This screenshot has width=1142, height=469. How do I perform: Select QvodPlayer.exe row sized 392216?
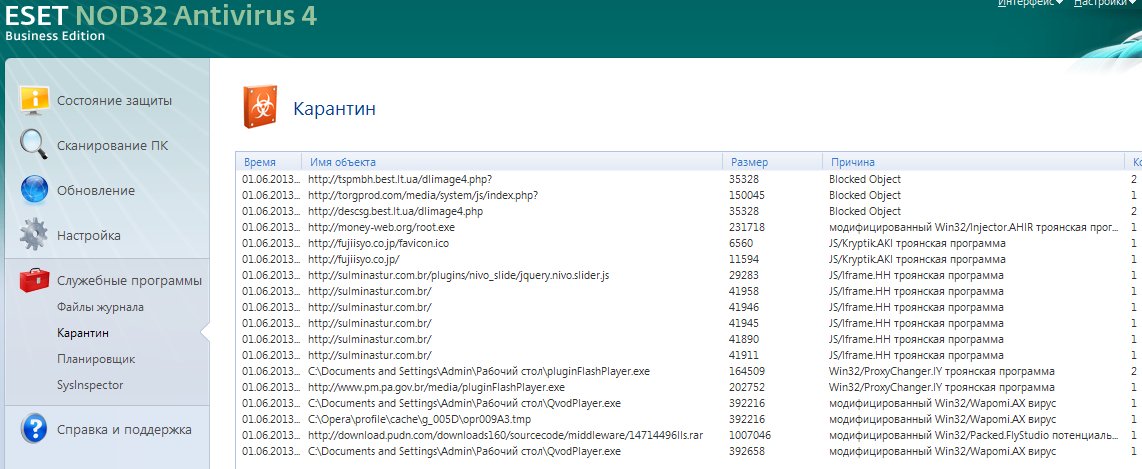pyautogui.click(x=689, y=403)
